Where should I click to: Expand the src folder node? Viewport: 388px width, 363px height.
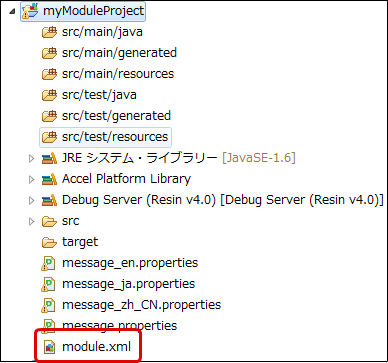pos(32,221)
